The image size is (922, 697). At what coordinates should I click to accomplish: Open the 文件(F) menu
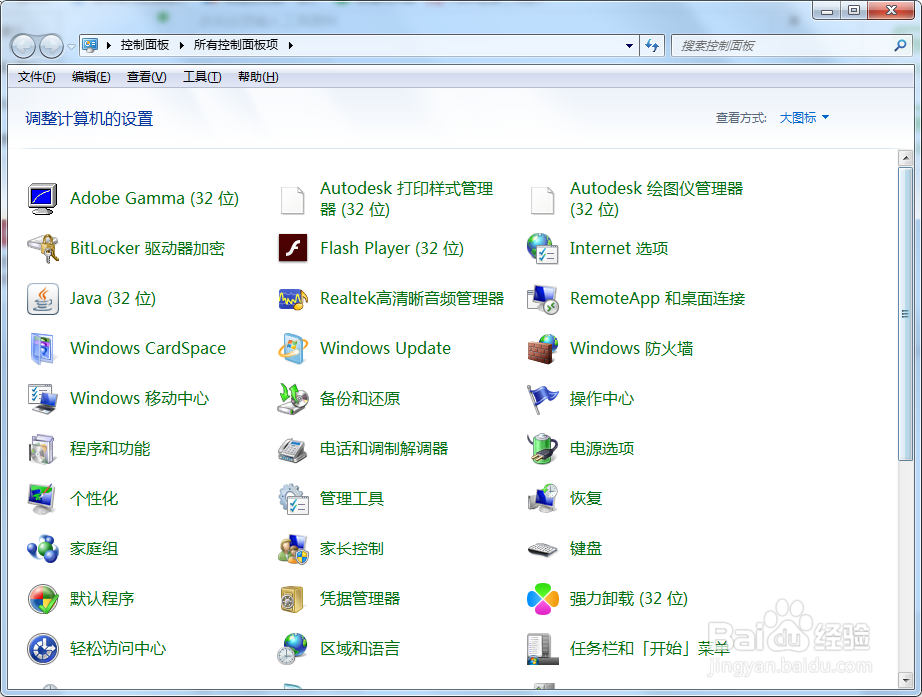point(36,77)
